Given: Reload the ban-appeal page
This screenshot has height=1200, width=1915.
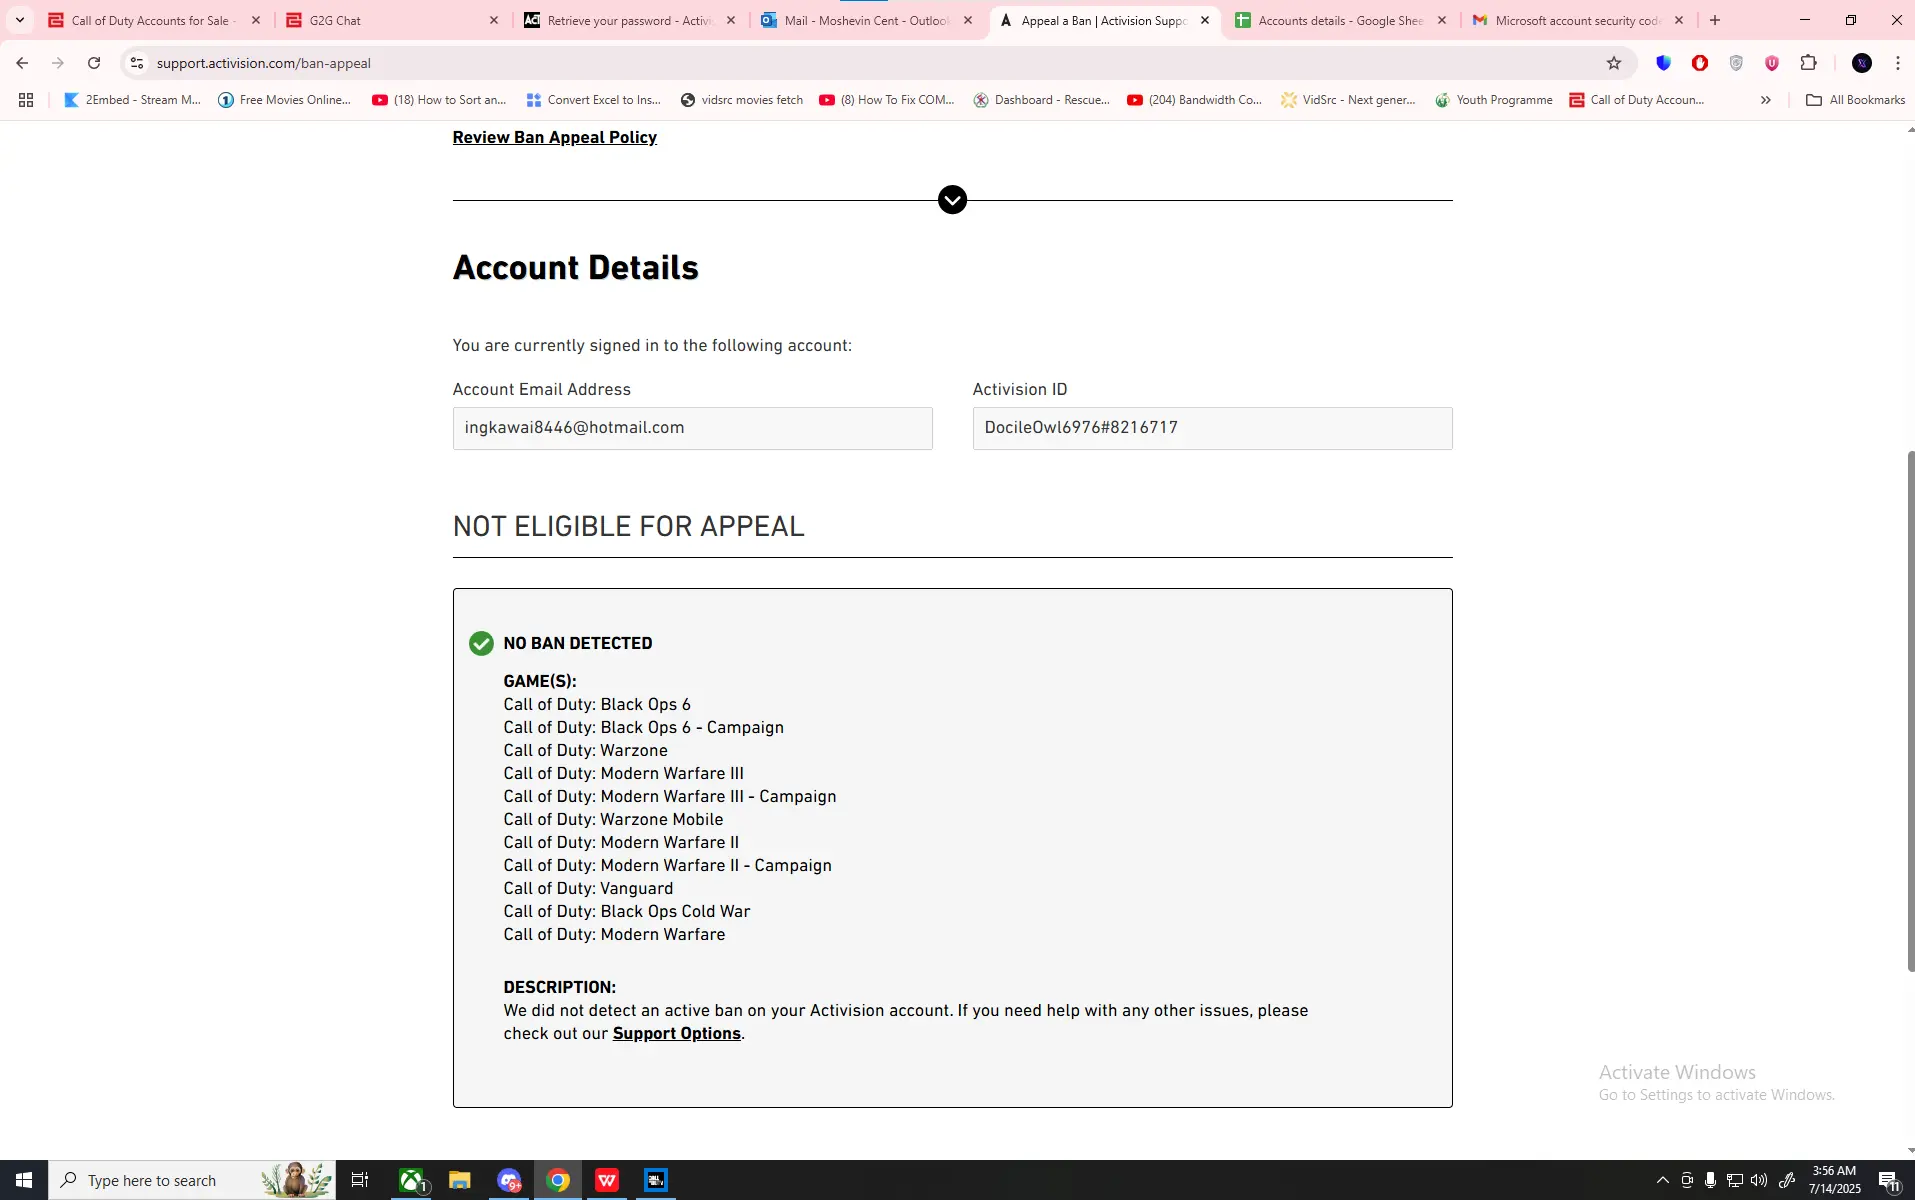Looking at the screenshot, I should (94, 63).
